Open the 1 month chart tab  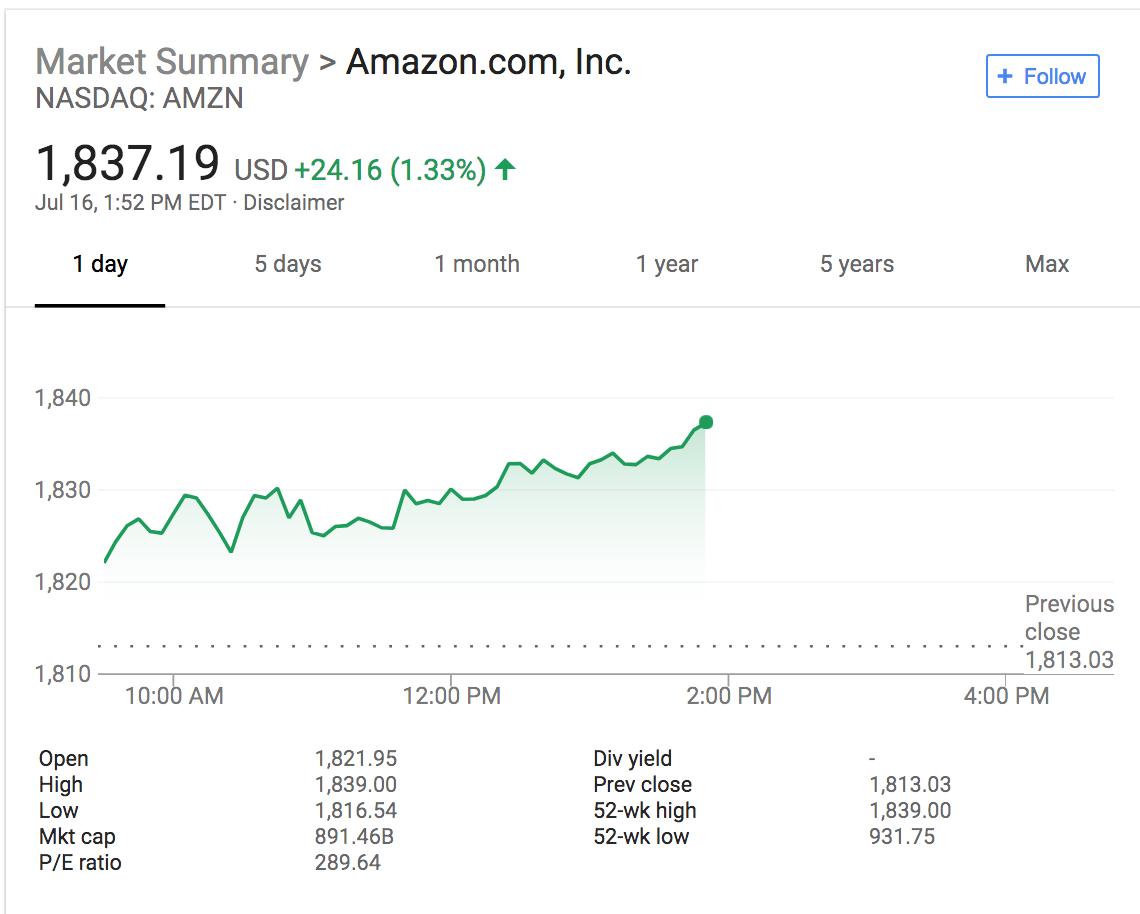click(x=477, y=264)
